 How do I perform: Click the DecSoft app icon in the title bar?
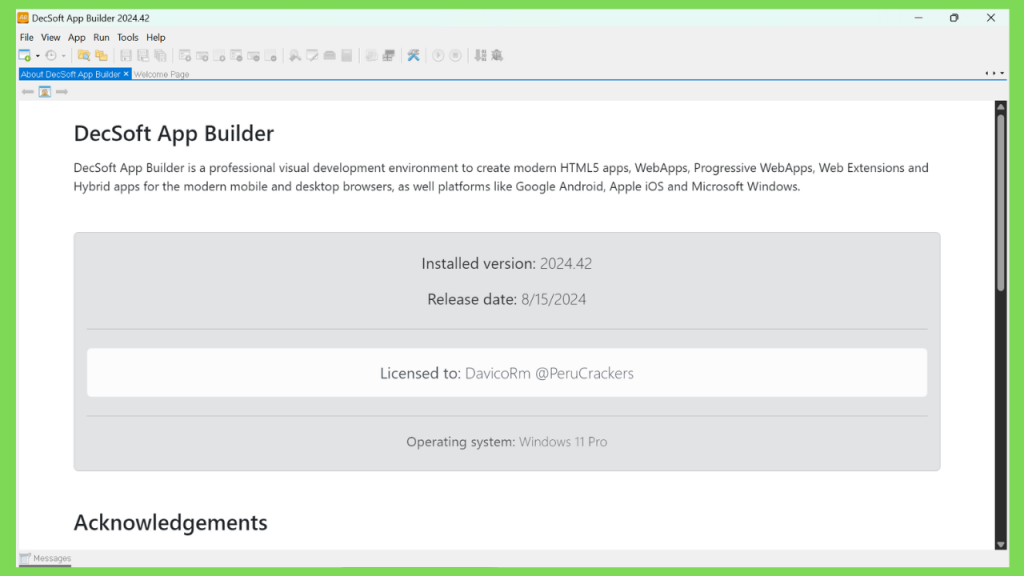[23, 18]
